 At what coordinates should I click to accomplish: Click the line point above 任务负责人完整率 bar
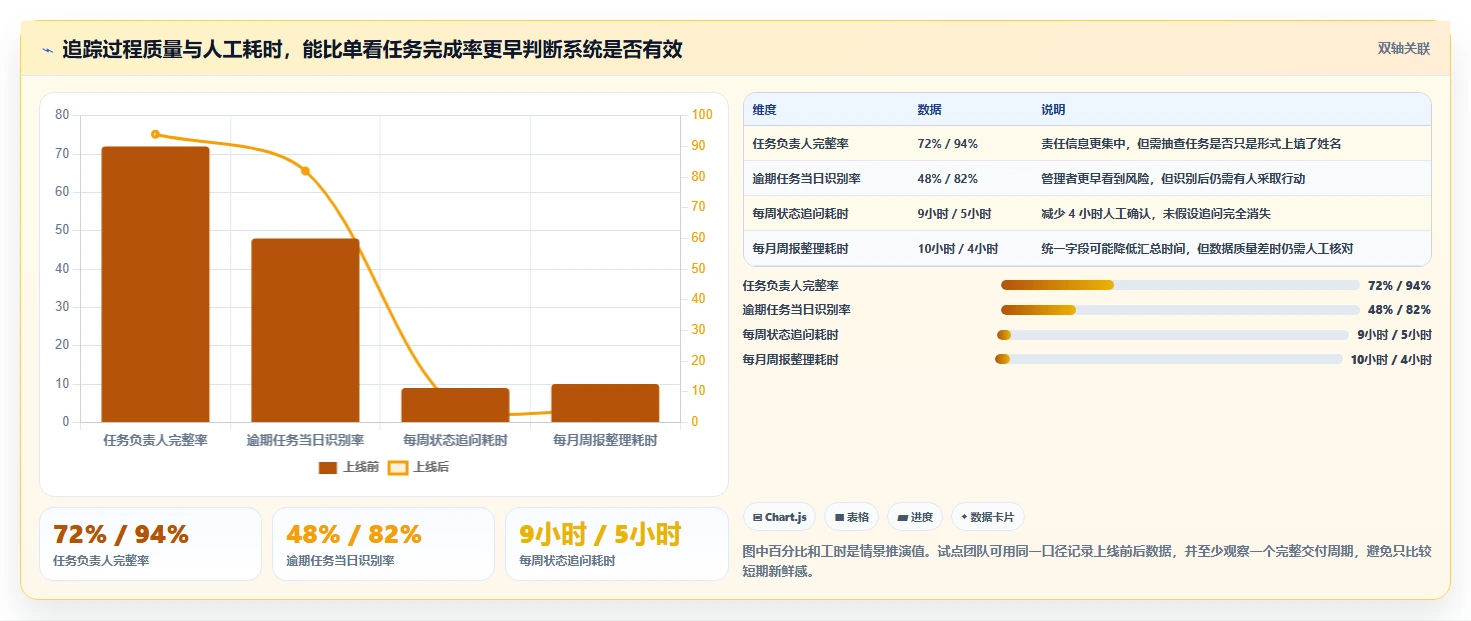(155, 134)
